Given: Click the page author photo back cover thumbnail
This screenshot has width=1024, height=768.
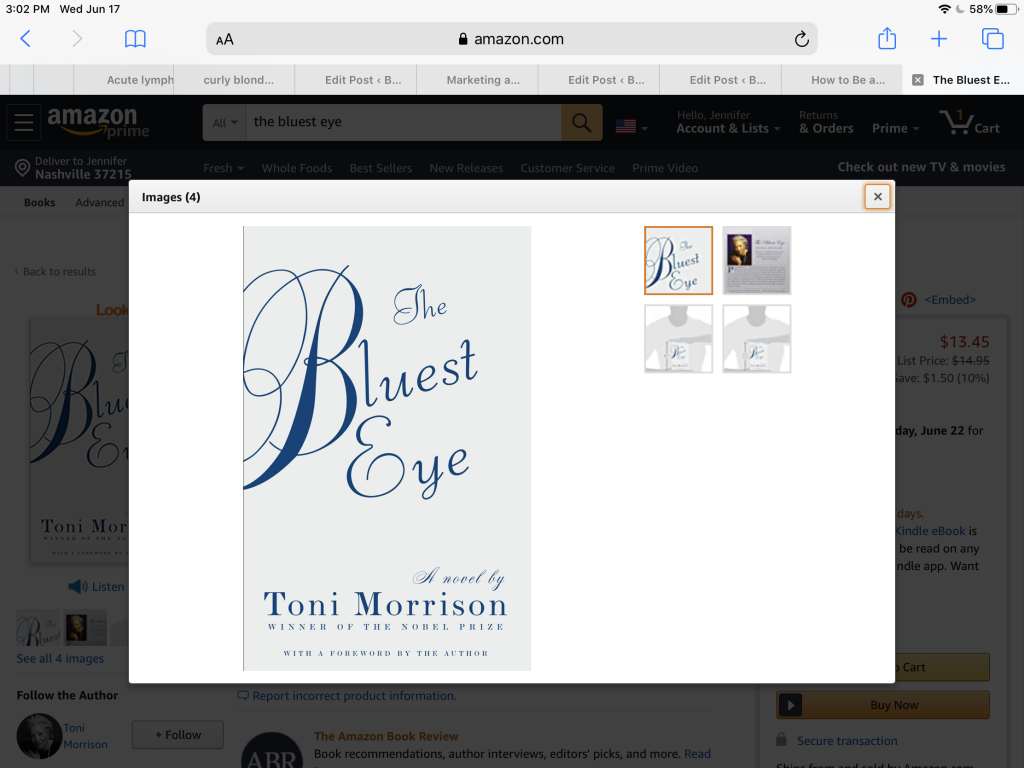Looking at the screenshot, I should 85,628.
